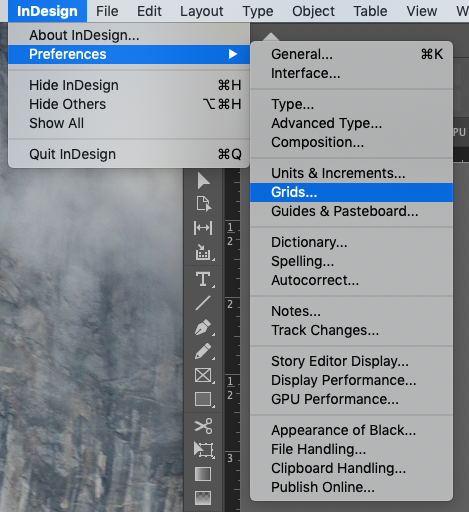Select the Content Collector tool
469x512 pixels.
point(204,252)
